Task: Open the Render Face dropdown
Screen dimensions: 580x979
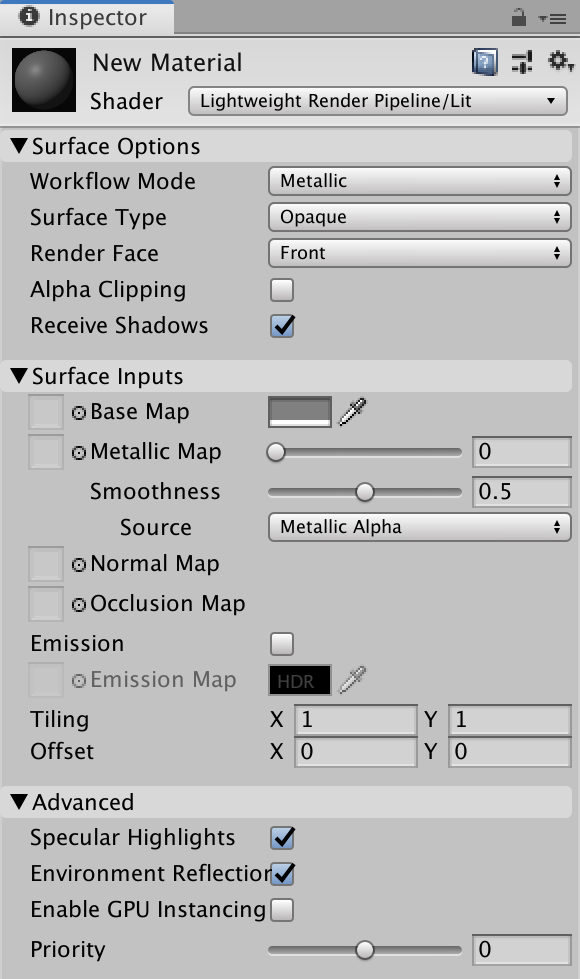Action: 418,253
